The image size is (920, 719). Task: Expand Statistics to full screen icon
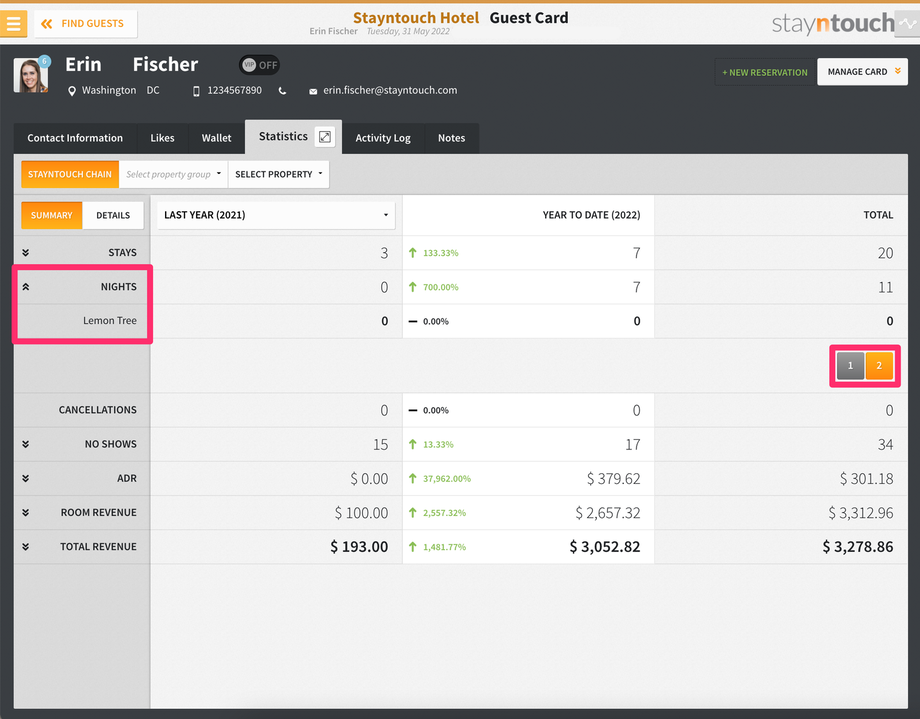click(x=324, y=137)
